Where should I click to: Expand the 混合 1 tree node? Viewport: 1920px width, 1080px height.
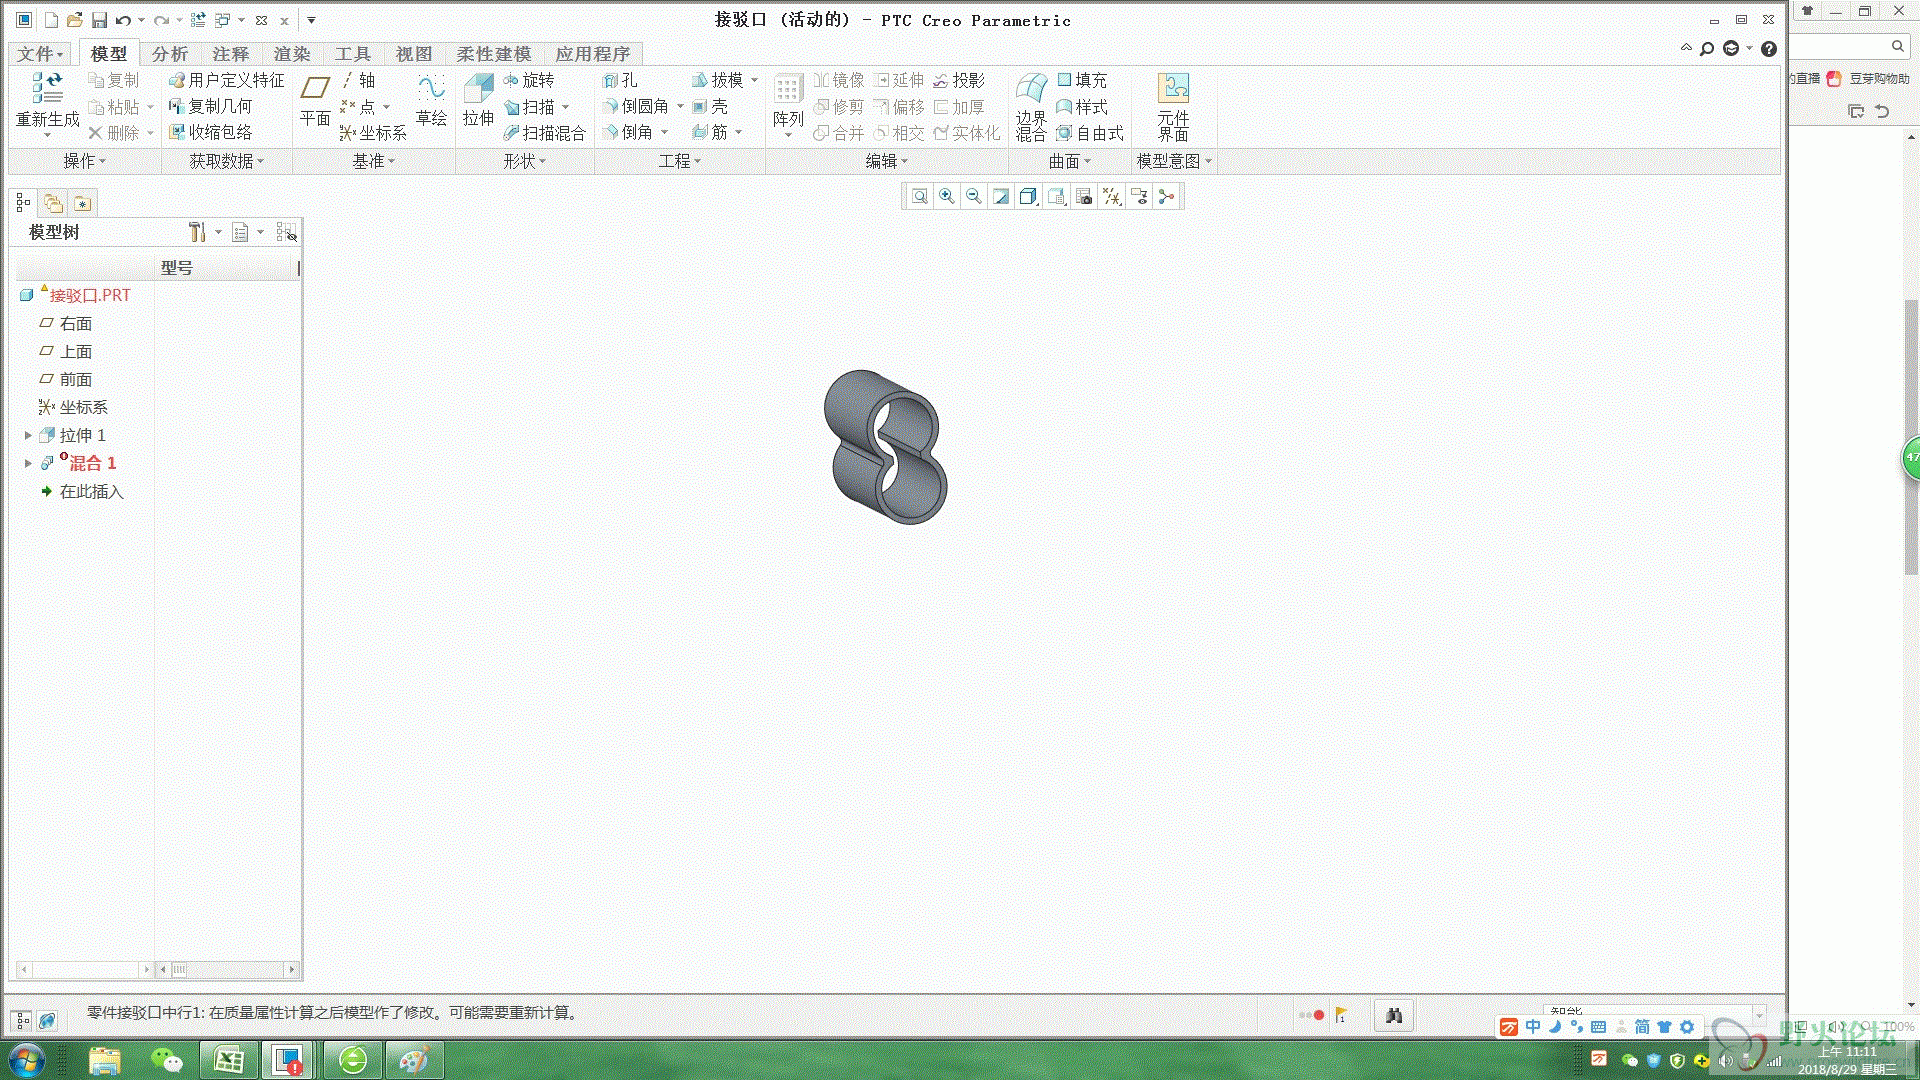tap(28, 463)
